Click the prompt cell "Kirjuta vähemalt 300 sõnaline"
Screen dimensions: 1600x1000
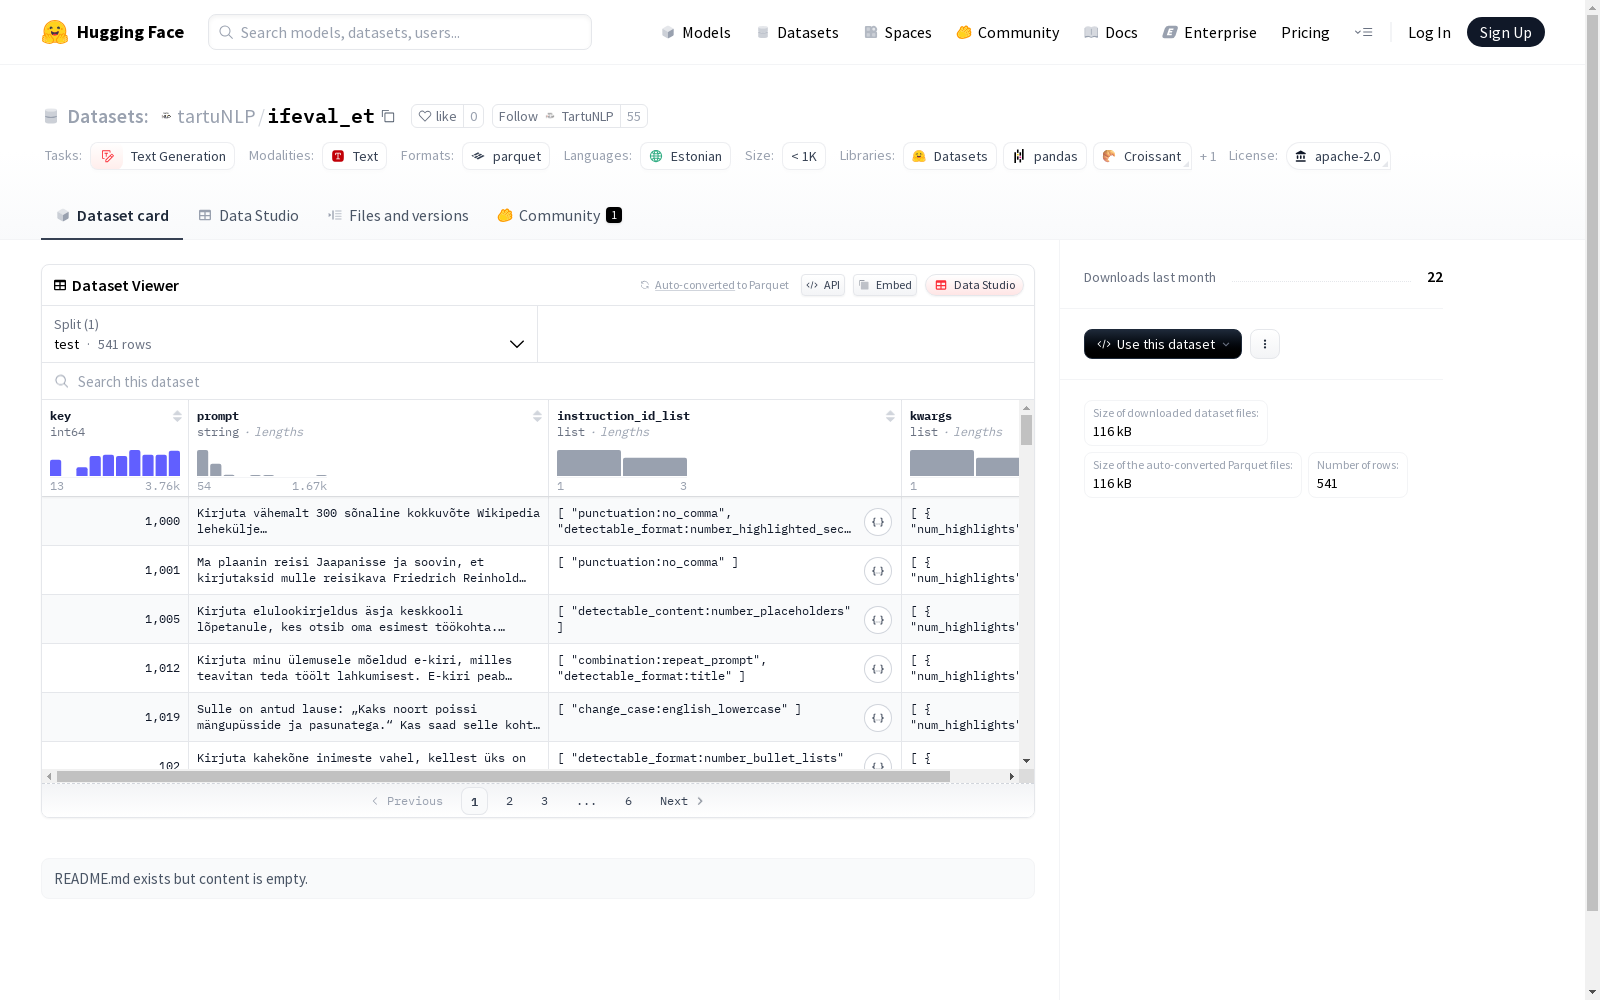[368, 521]
